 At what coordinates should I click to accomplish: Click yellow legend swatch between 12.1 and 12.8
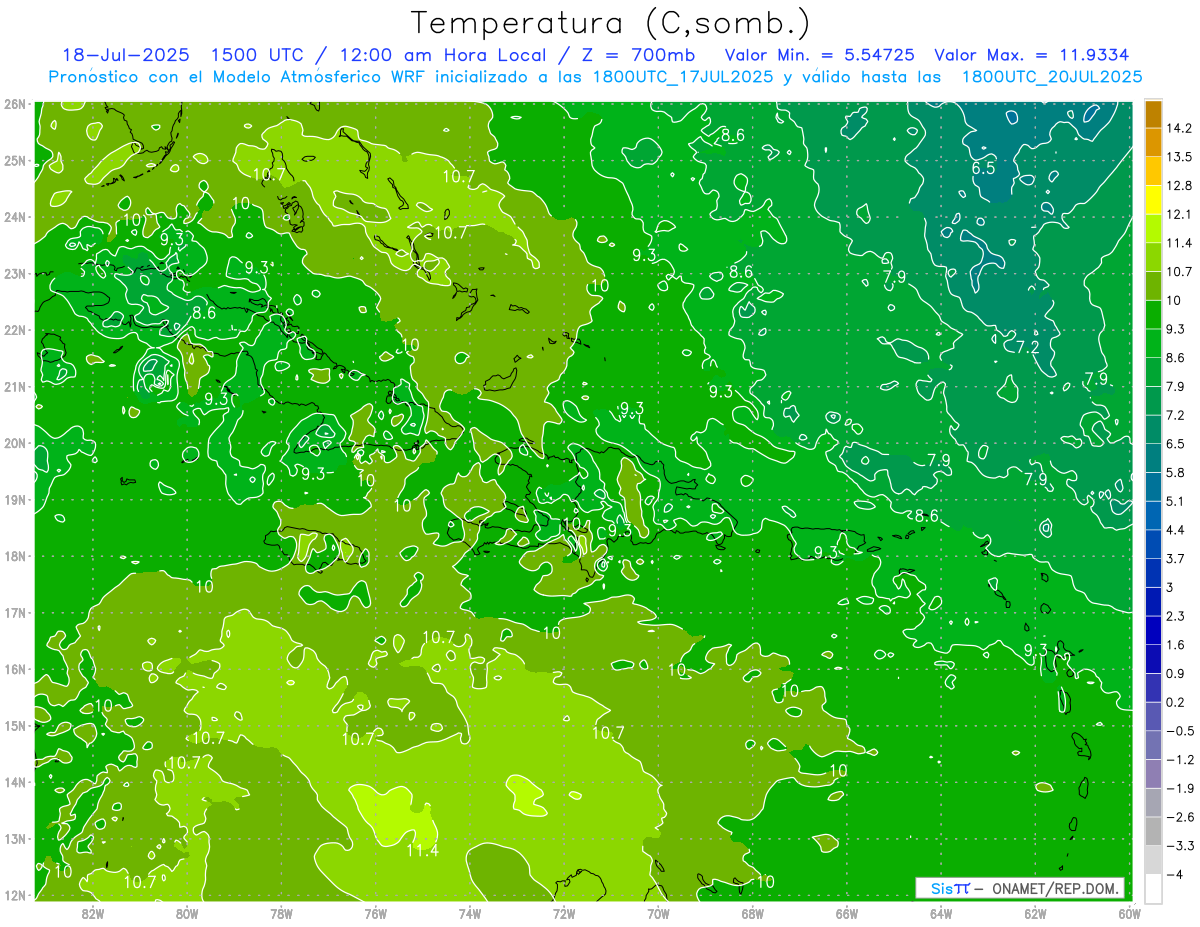1153,199
